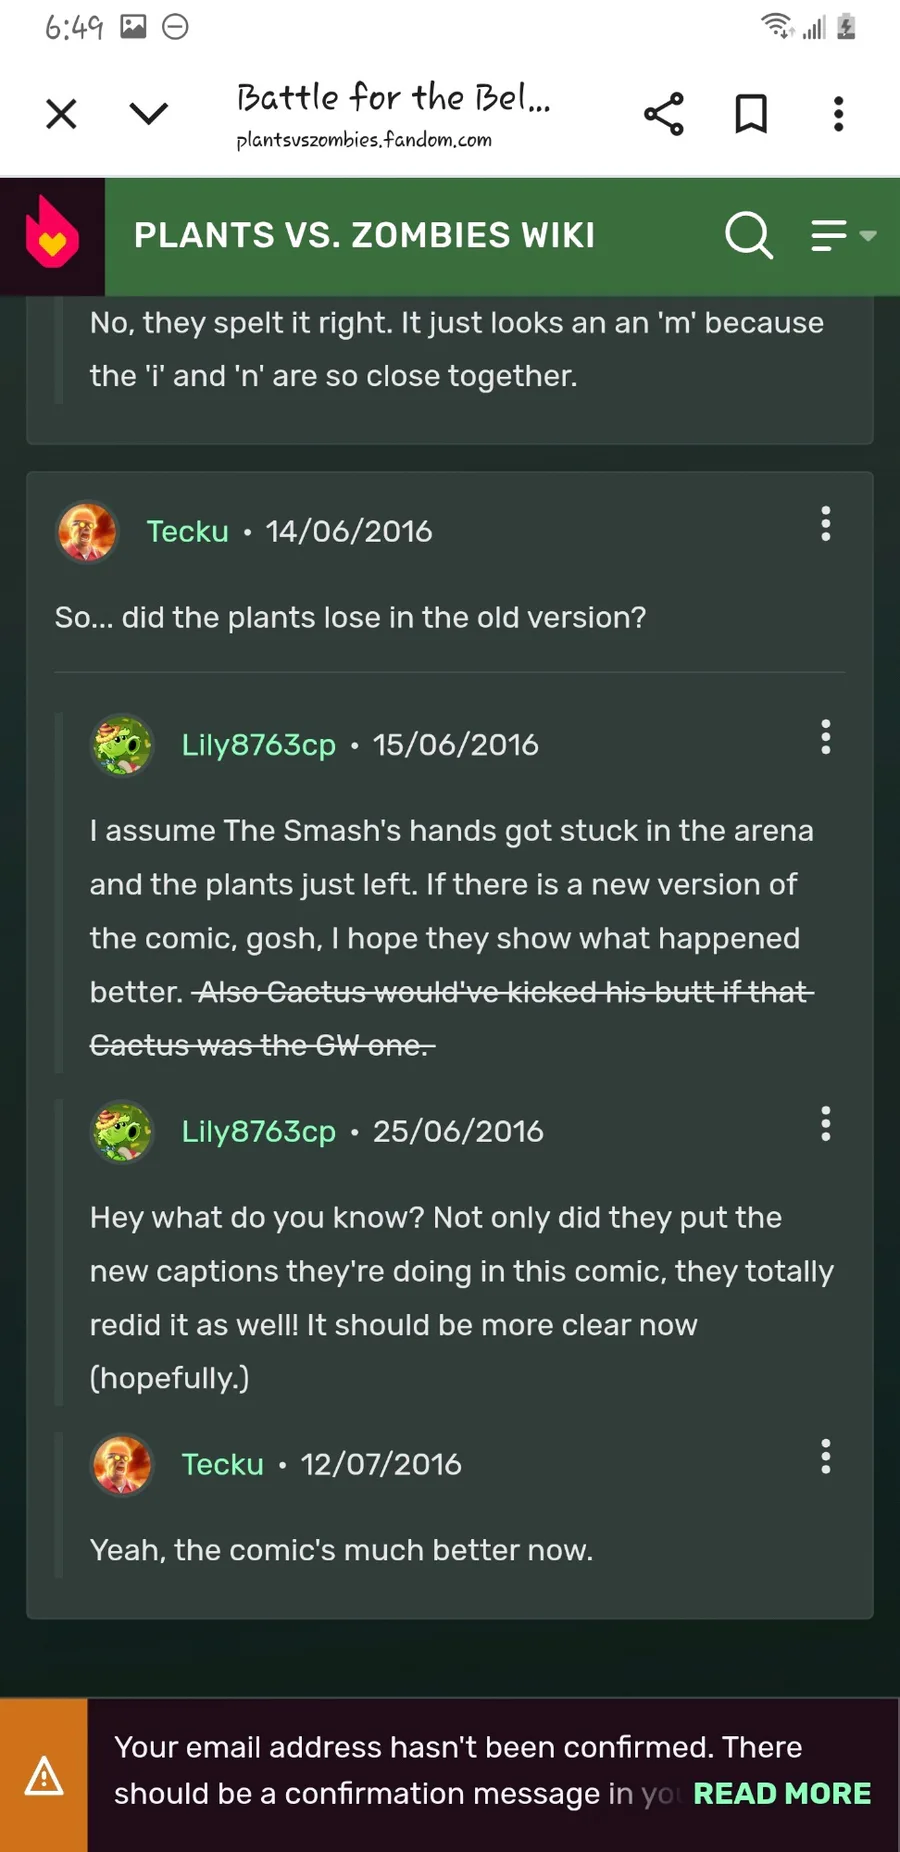This screenshot has height=1852, width=900.
Task: Bookmark the current page
Action: tap(751, 114)
